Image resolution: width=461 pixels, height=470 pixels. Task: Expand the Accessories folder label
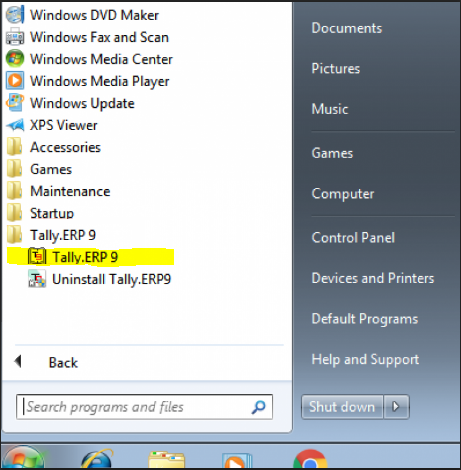(65, 147)
